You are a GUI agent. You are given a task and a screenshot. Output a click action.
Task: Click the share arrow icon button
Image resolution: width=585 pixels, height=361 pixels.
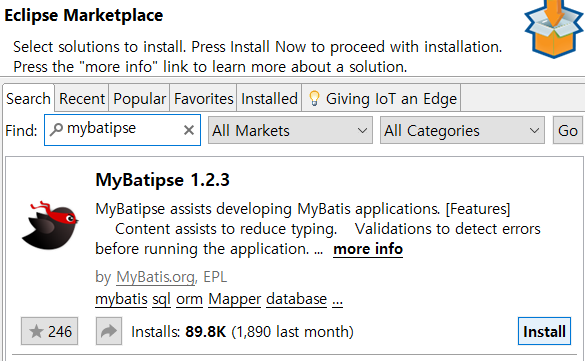click(x=109, y=331)
